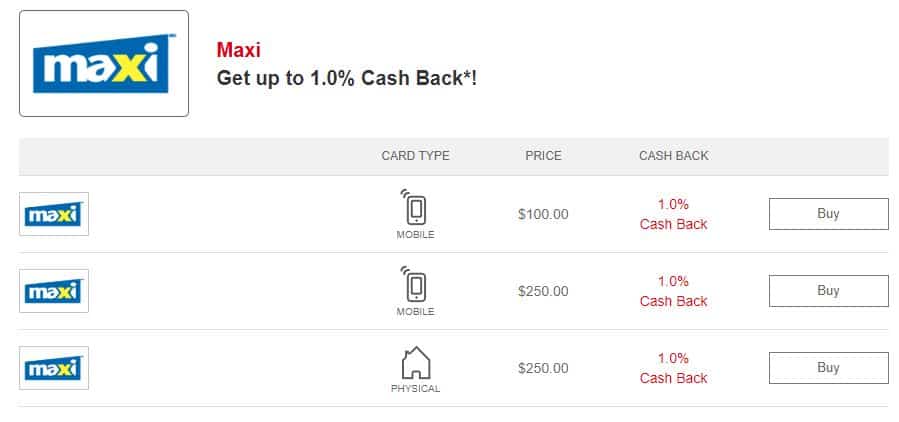Click the $250.00 price in physical row
The height and width of the screenshot is (422, 899).
point(543,368)
